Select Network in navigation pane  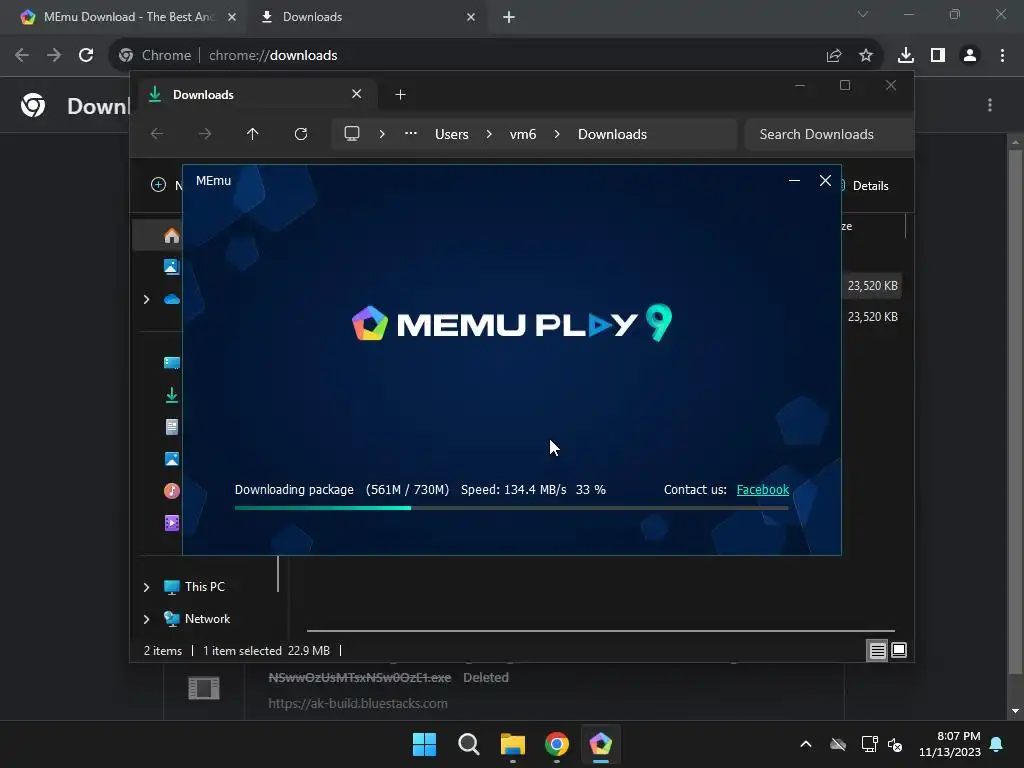pyautogui.click(x=208, y=618)
